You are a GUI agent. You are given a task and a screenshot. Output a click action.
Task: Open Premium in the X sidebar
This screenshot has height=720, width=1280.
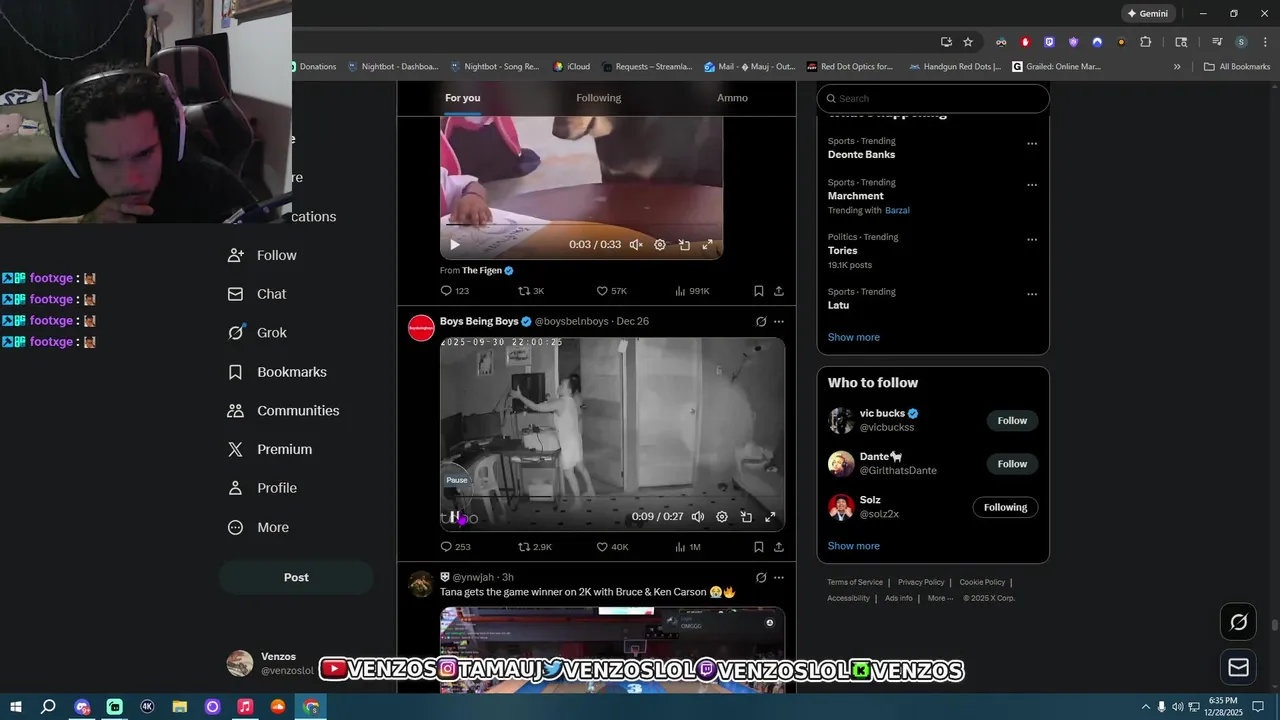[270, 450]
